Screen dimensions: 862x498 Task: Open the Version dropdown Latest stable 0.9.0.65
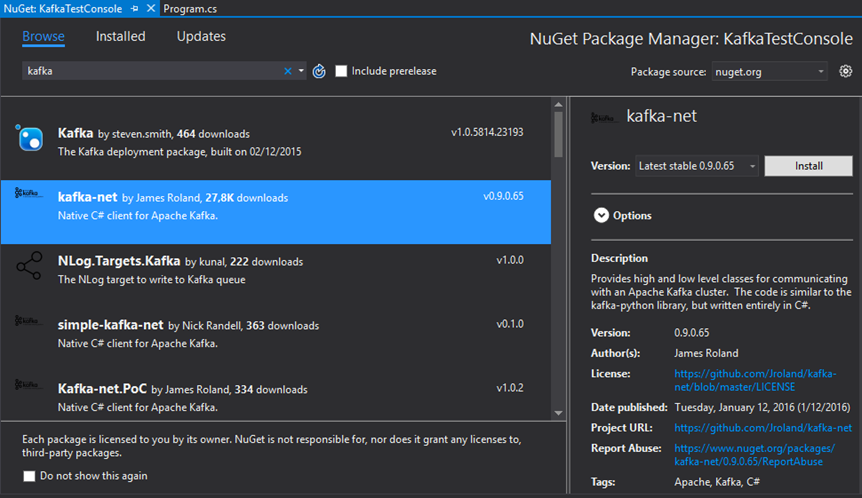697,166
